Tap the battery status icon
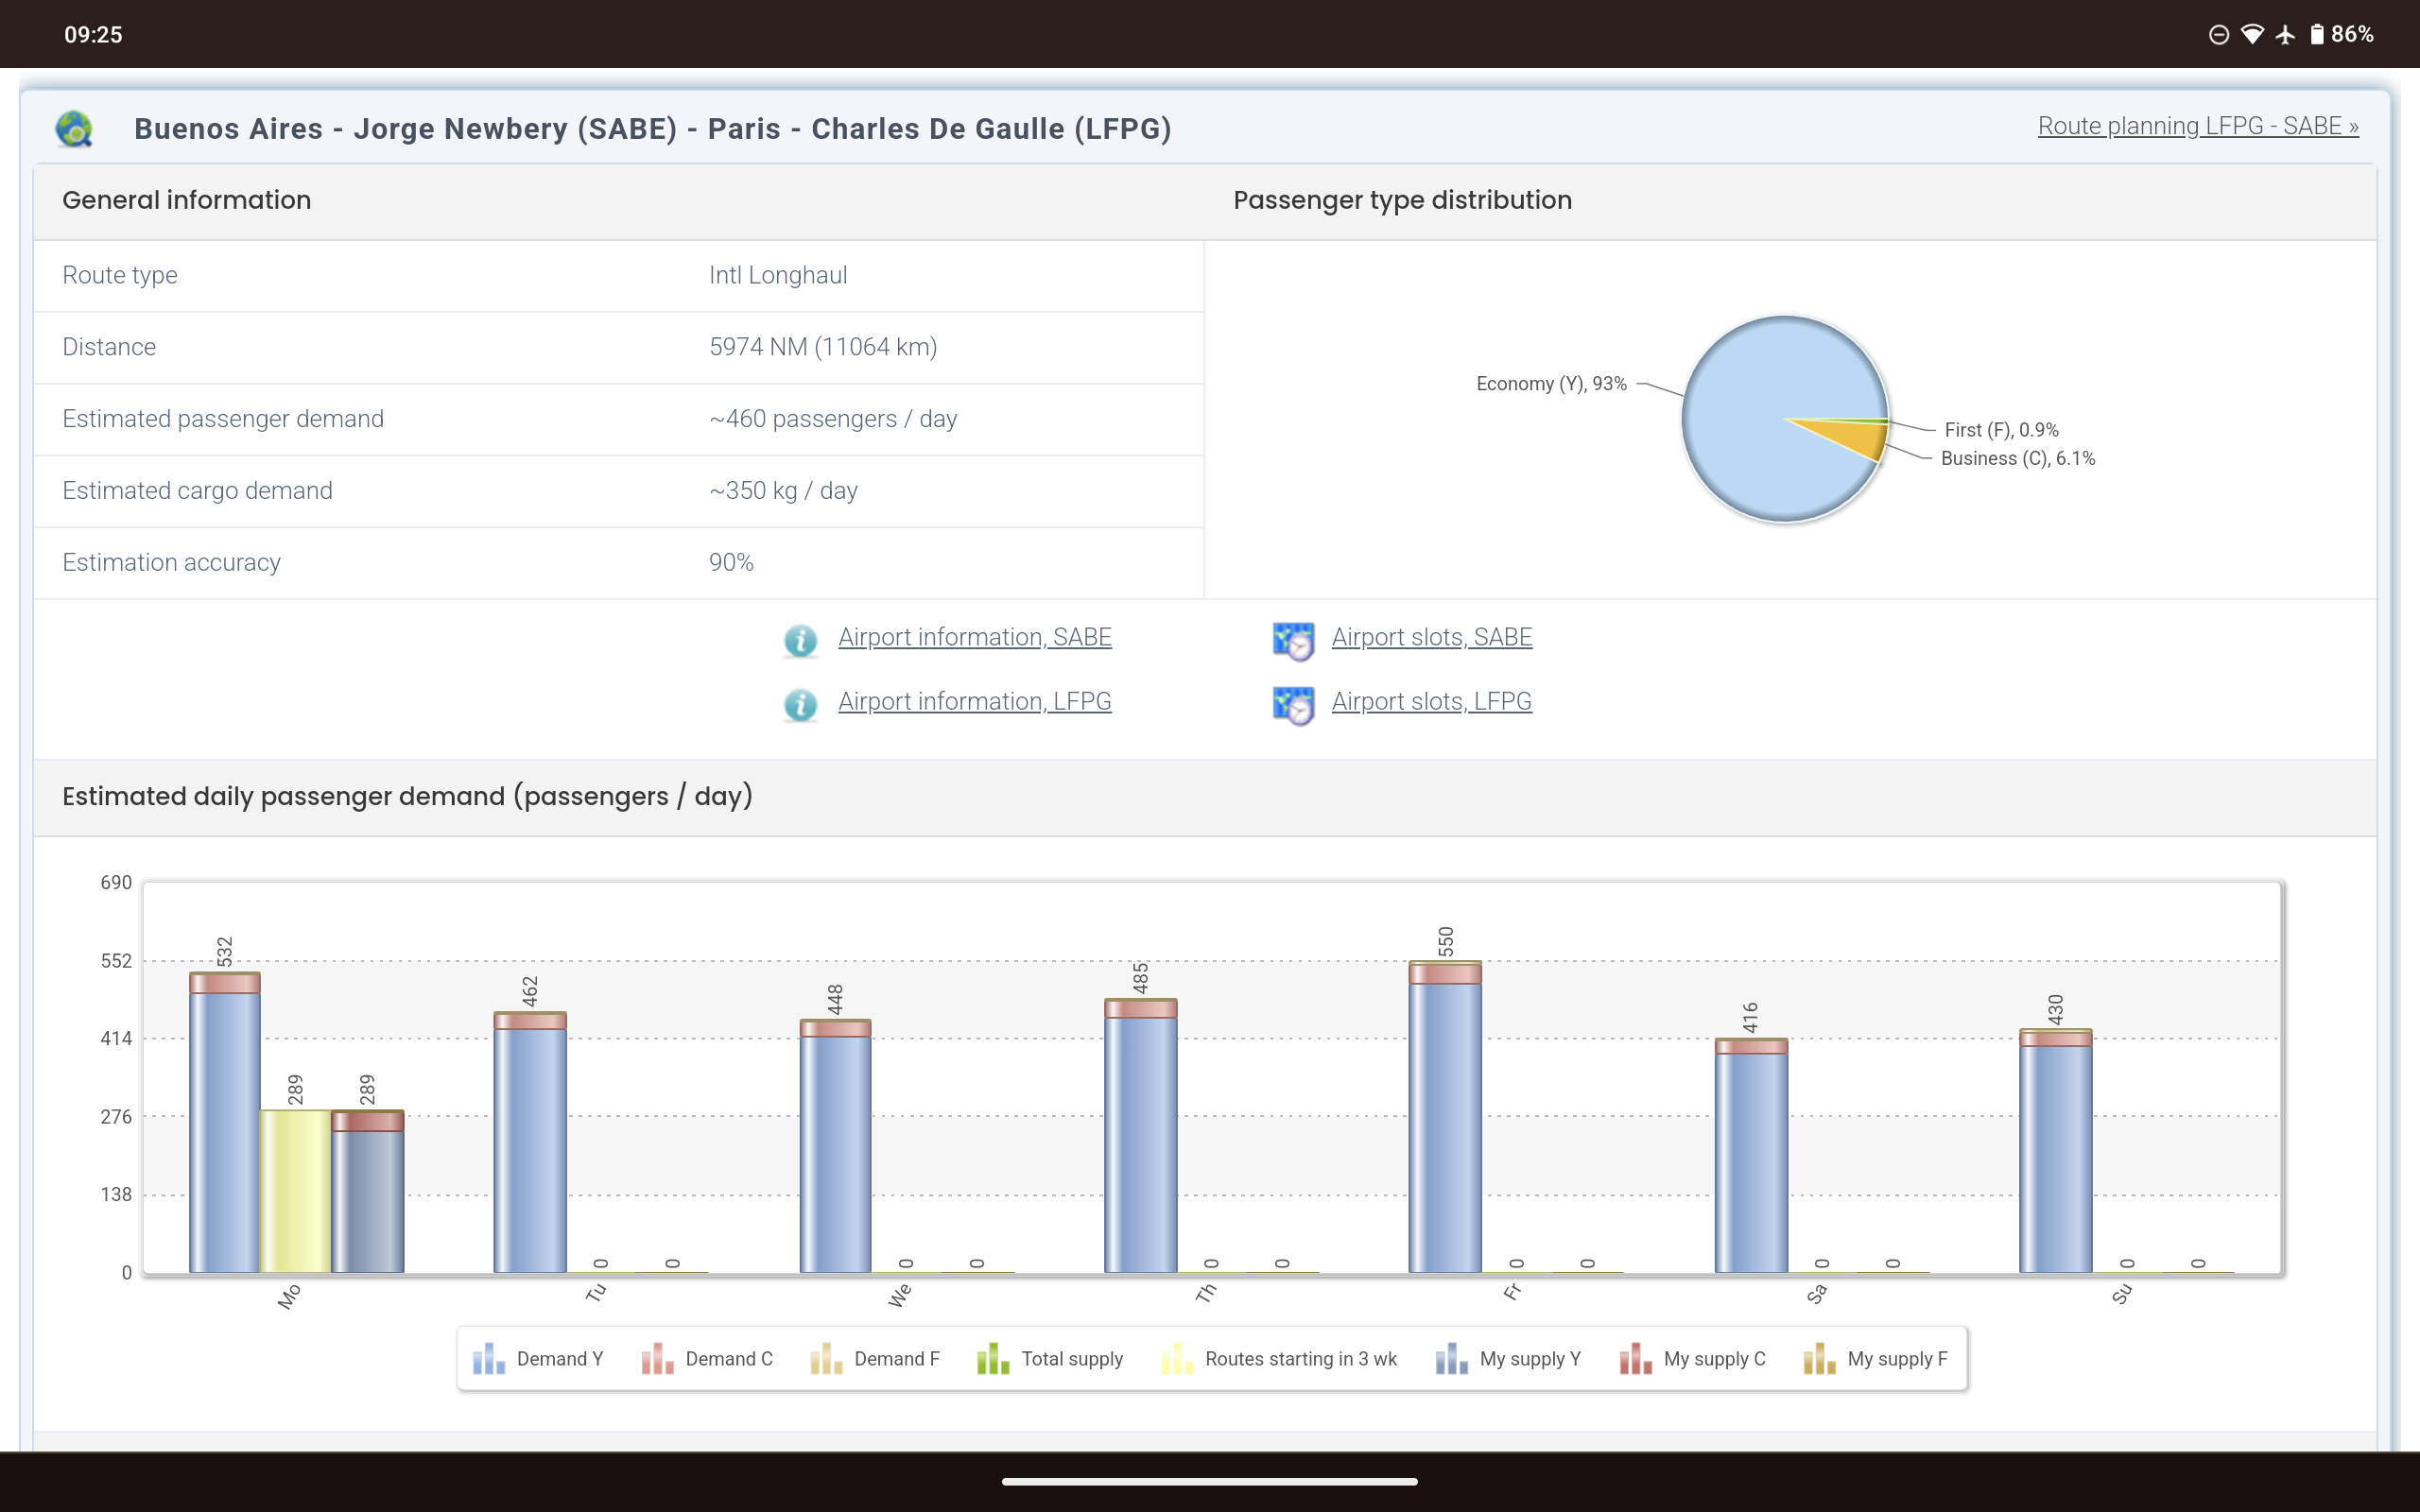 (x=2316, y=34)
